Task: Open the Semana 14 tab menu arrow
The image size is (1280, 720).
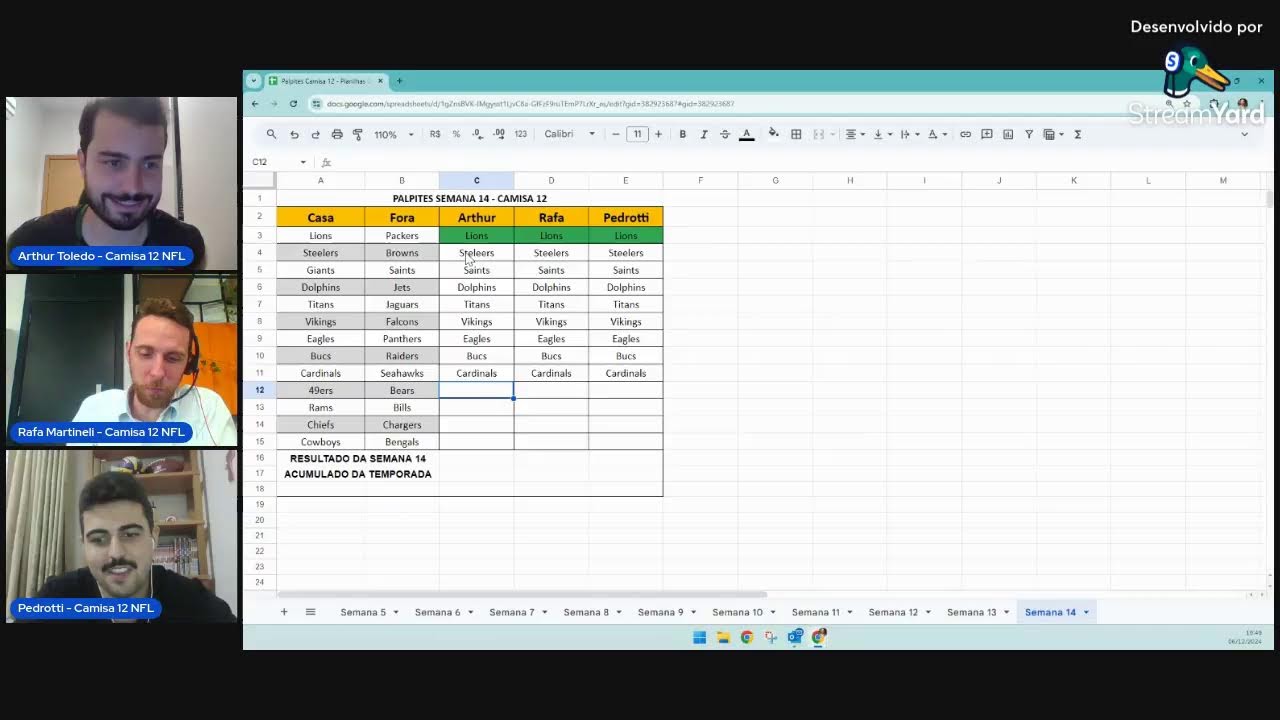Action: click(1086, 612)
